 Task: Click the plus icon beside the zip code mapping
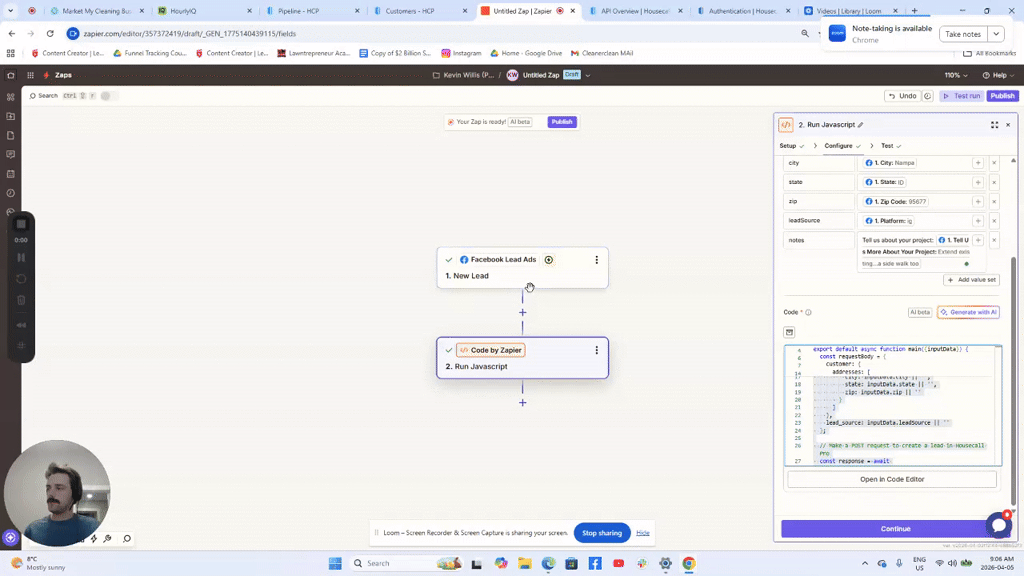(x=977, y=201)
